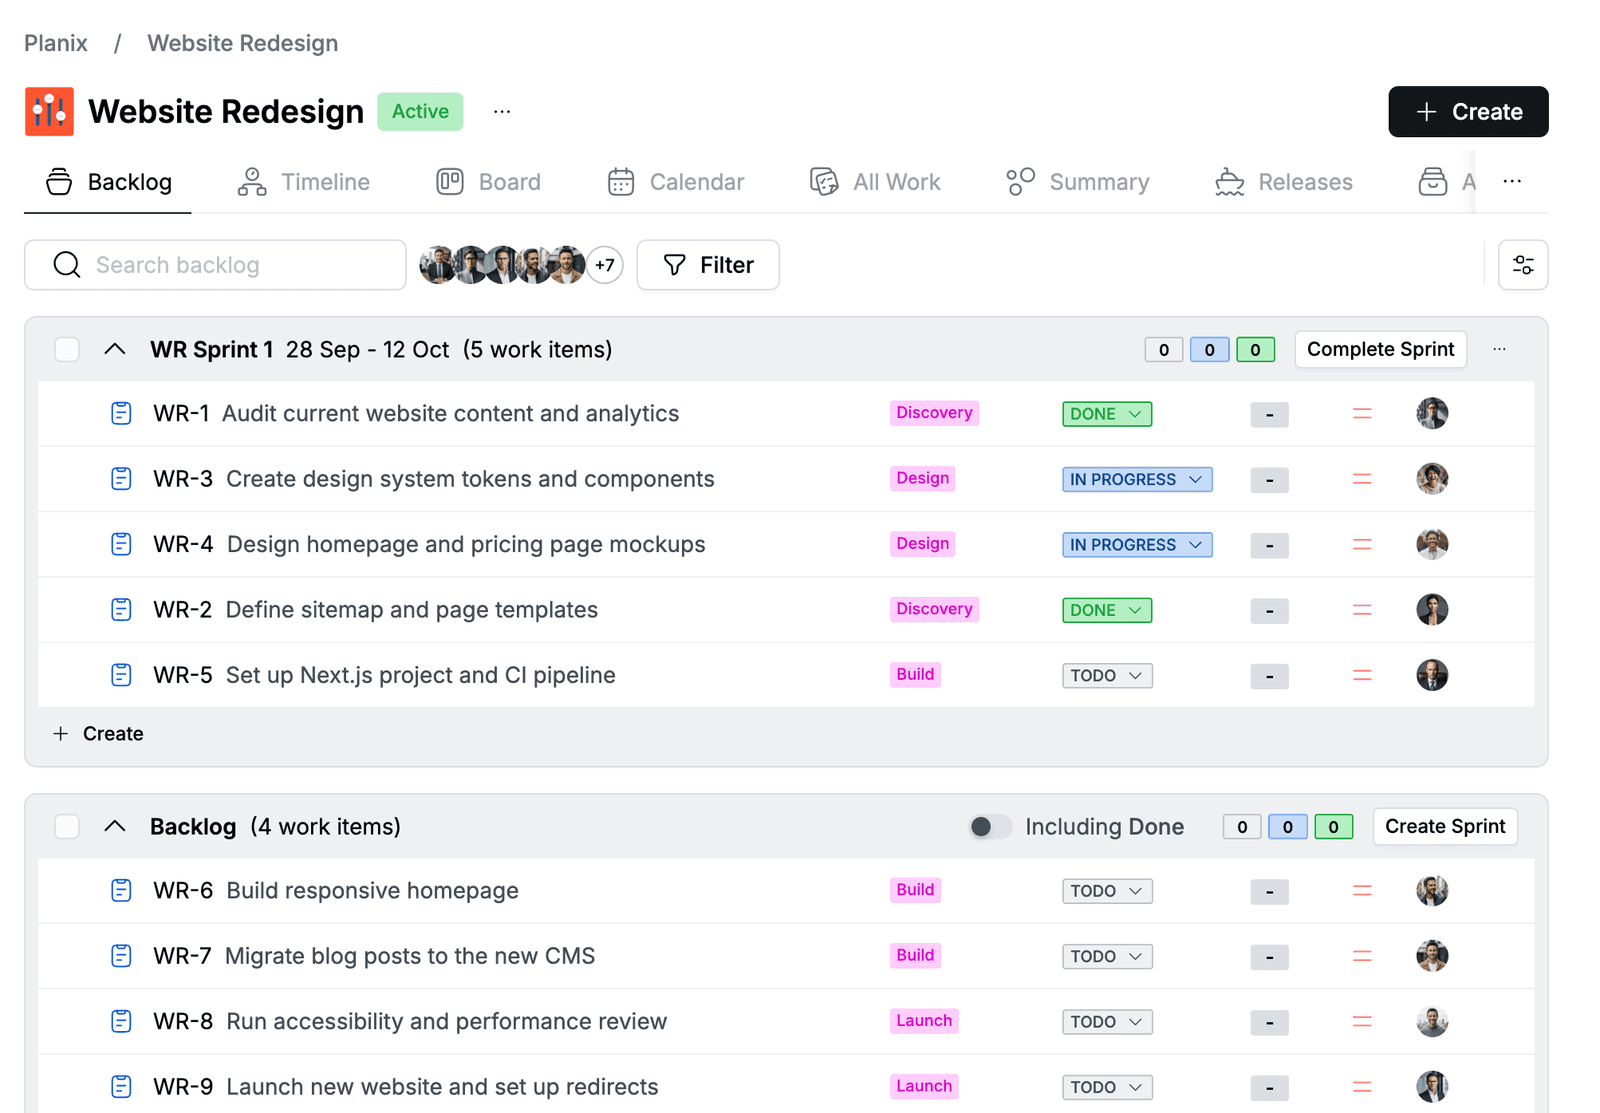Open project options ellipsis beside Active badge
1600x1113 pixels.
pos(502,111)
